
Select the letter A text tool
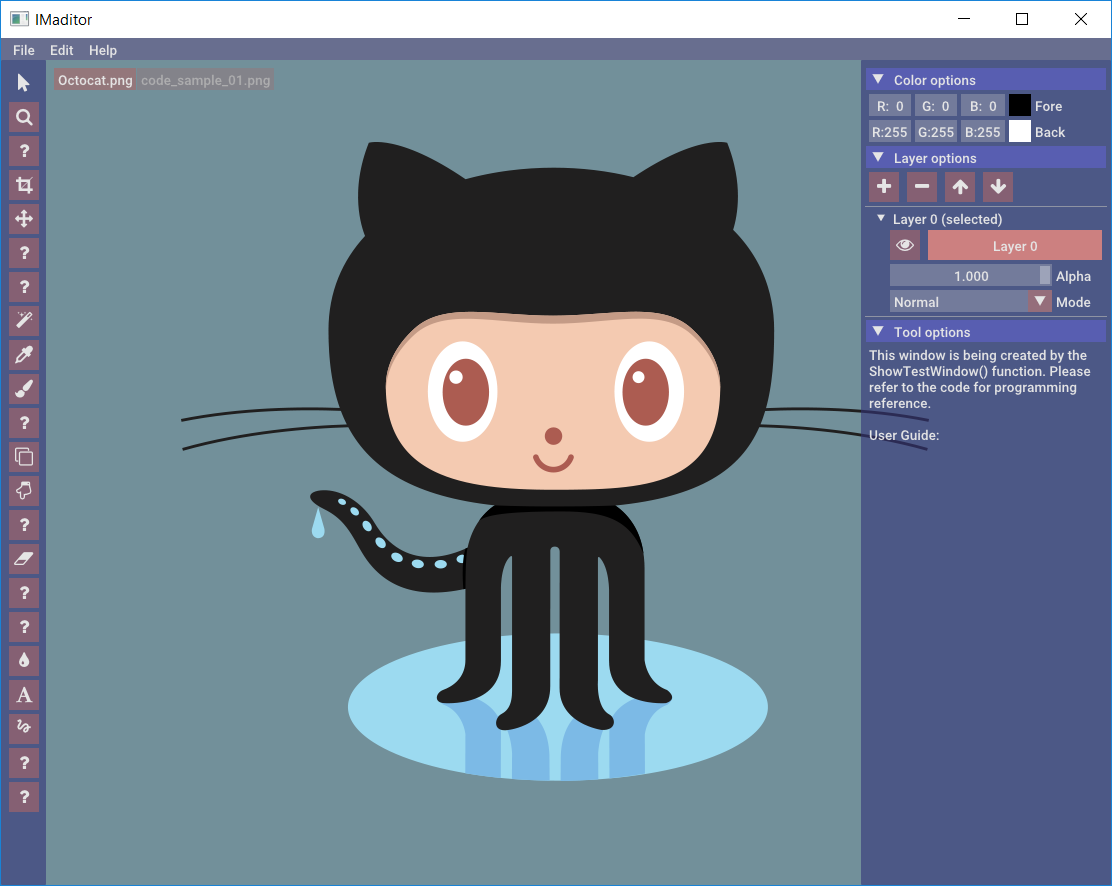(x=24, y=694)
